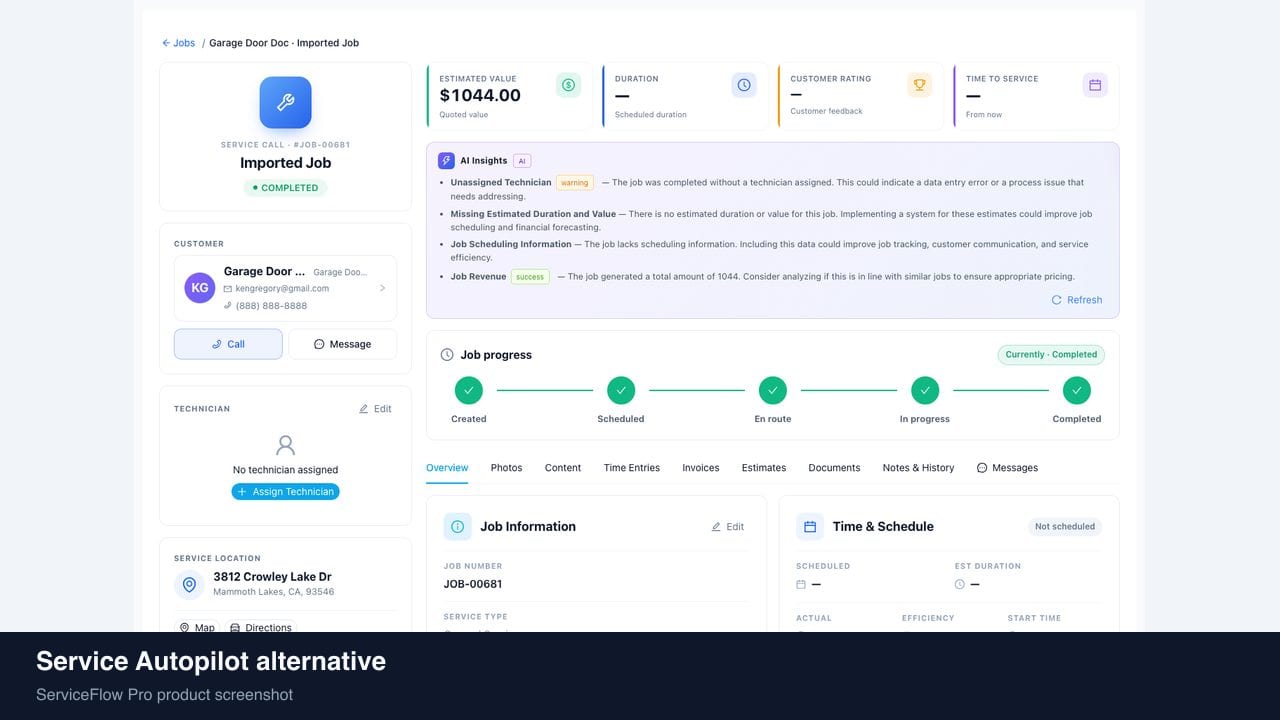The image size is (1280, 720).
Task: Open Map for the service location
Action: [x=197, y=628]
